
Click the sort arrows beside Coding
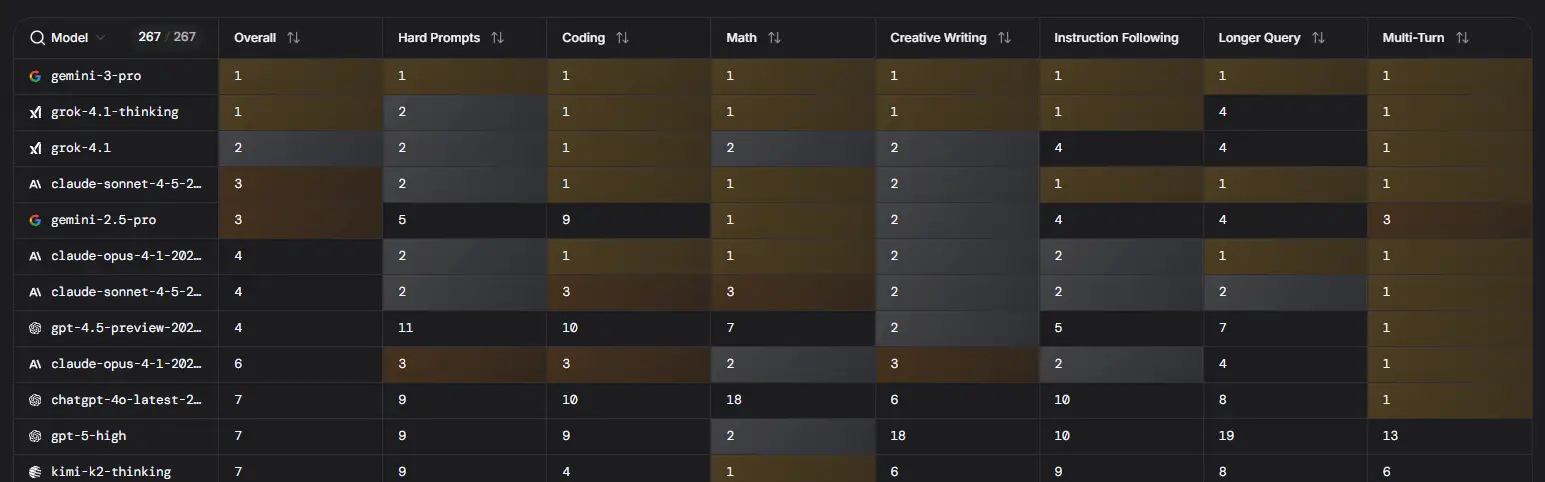622,38
